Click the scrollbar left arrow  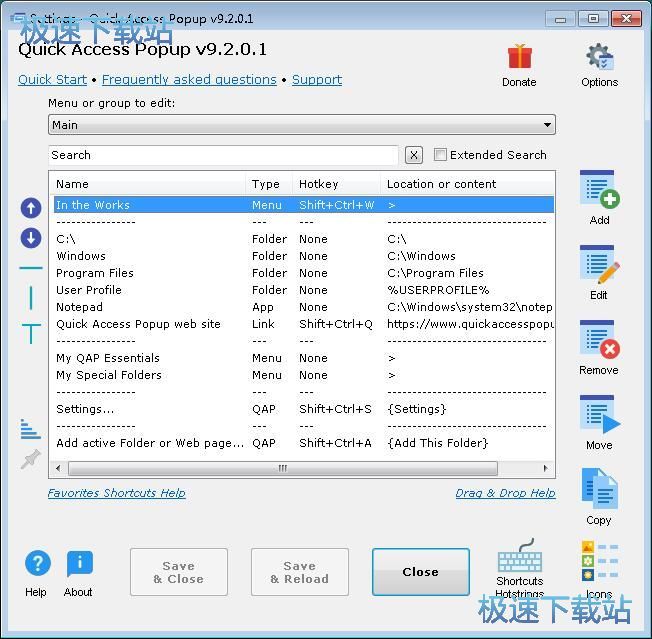click(58, 469)
